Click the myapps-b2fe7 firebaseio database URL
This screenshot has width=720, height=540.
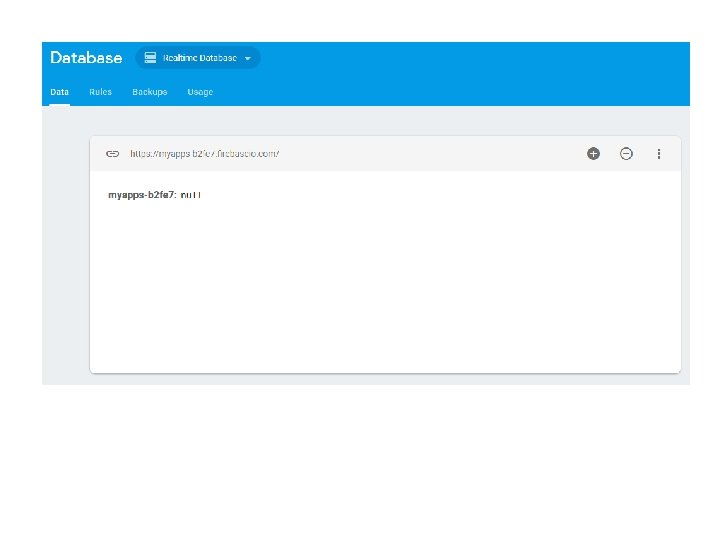[204, 154]
